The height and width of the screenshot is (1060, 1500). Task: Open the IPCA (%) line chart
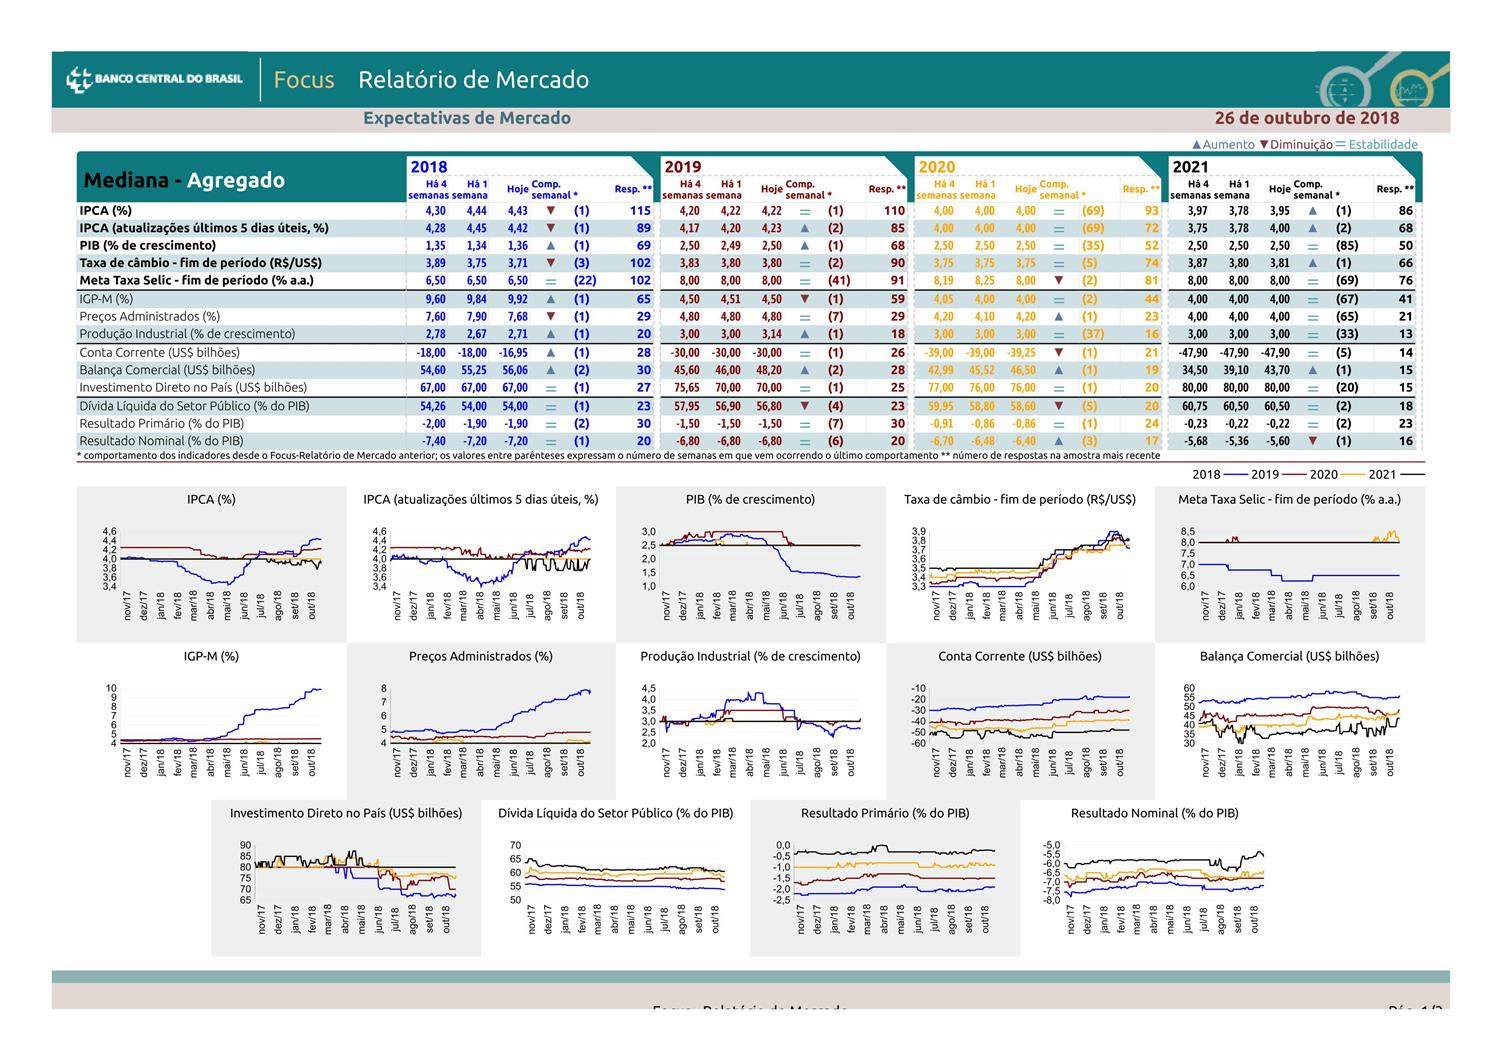(x=211, y=564)
